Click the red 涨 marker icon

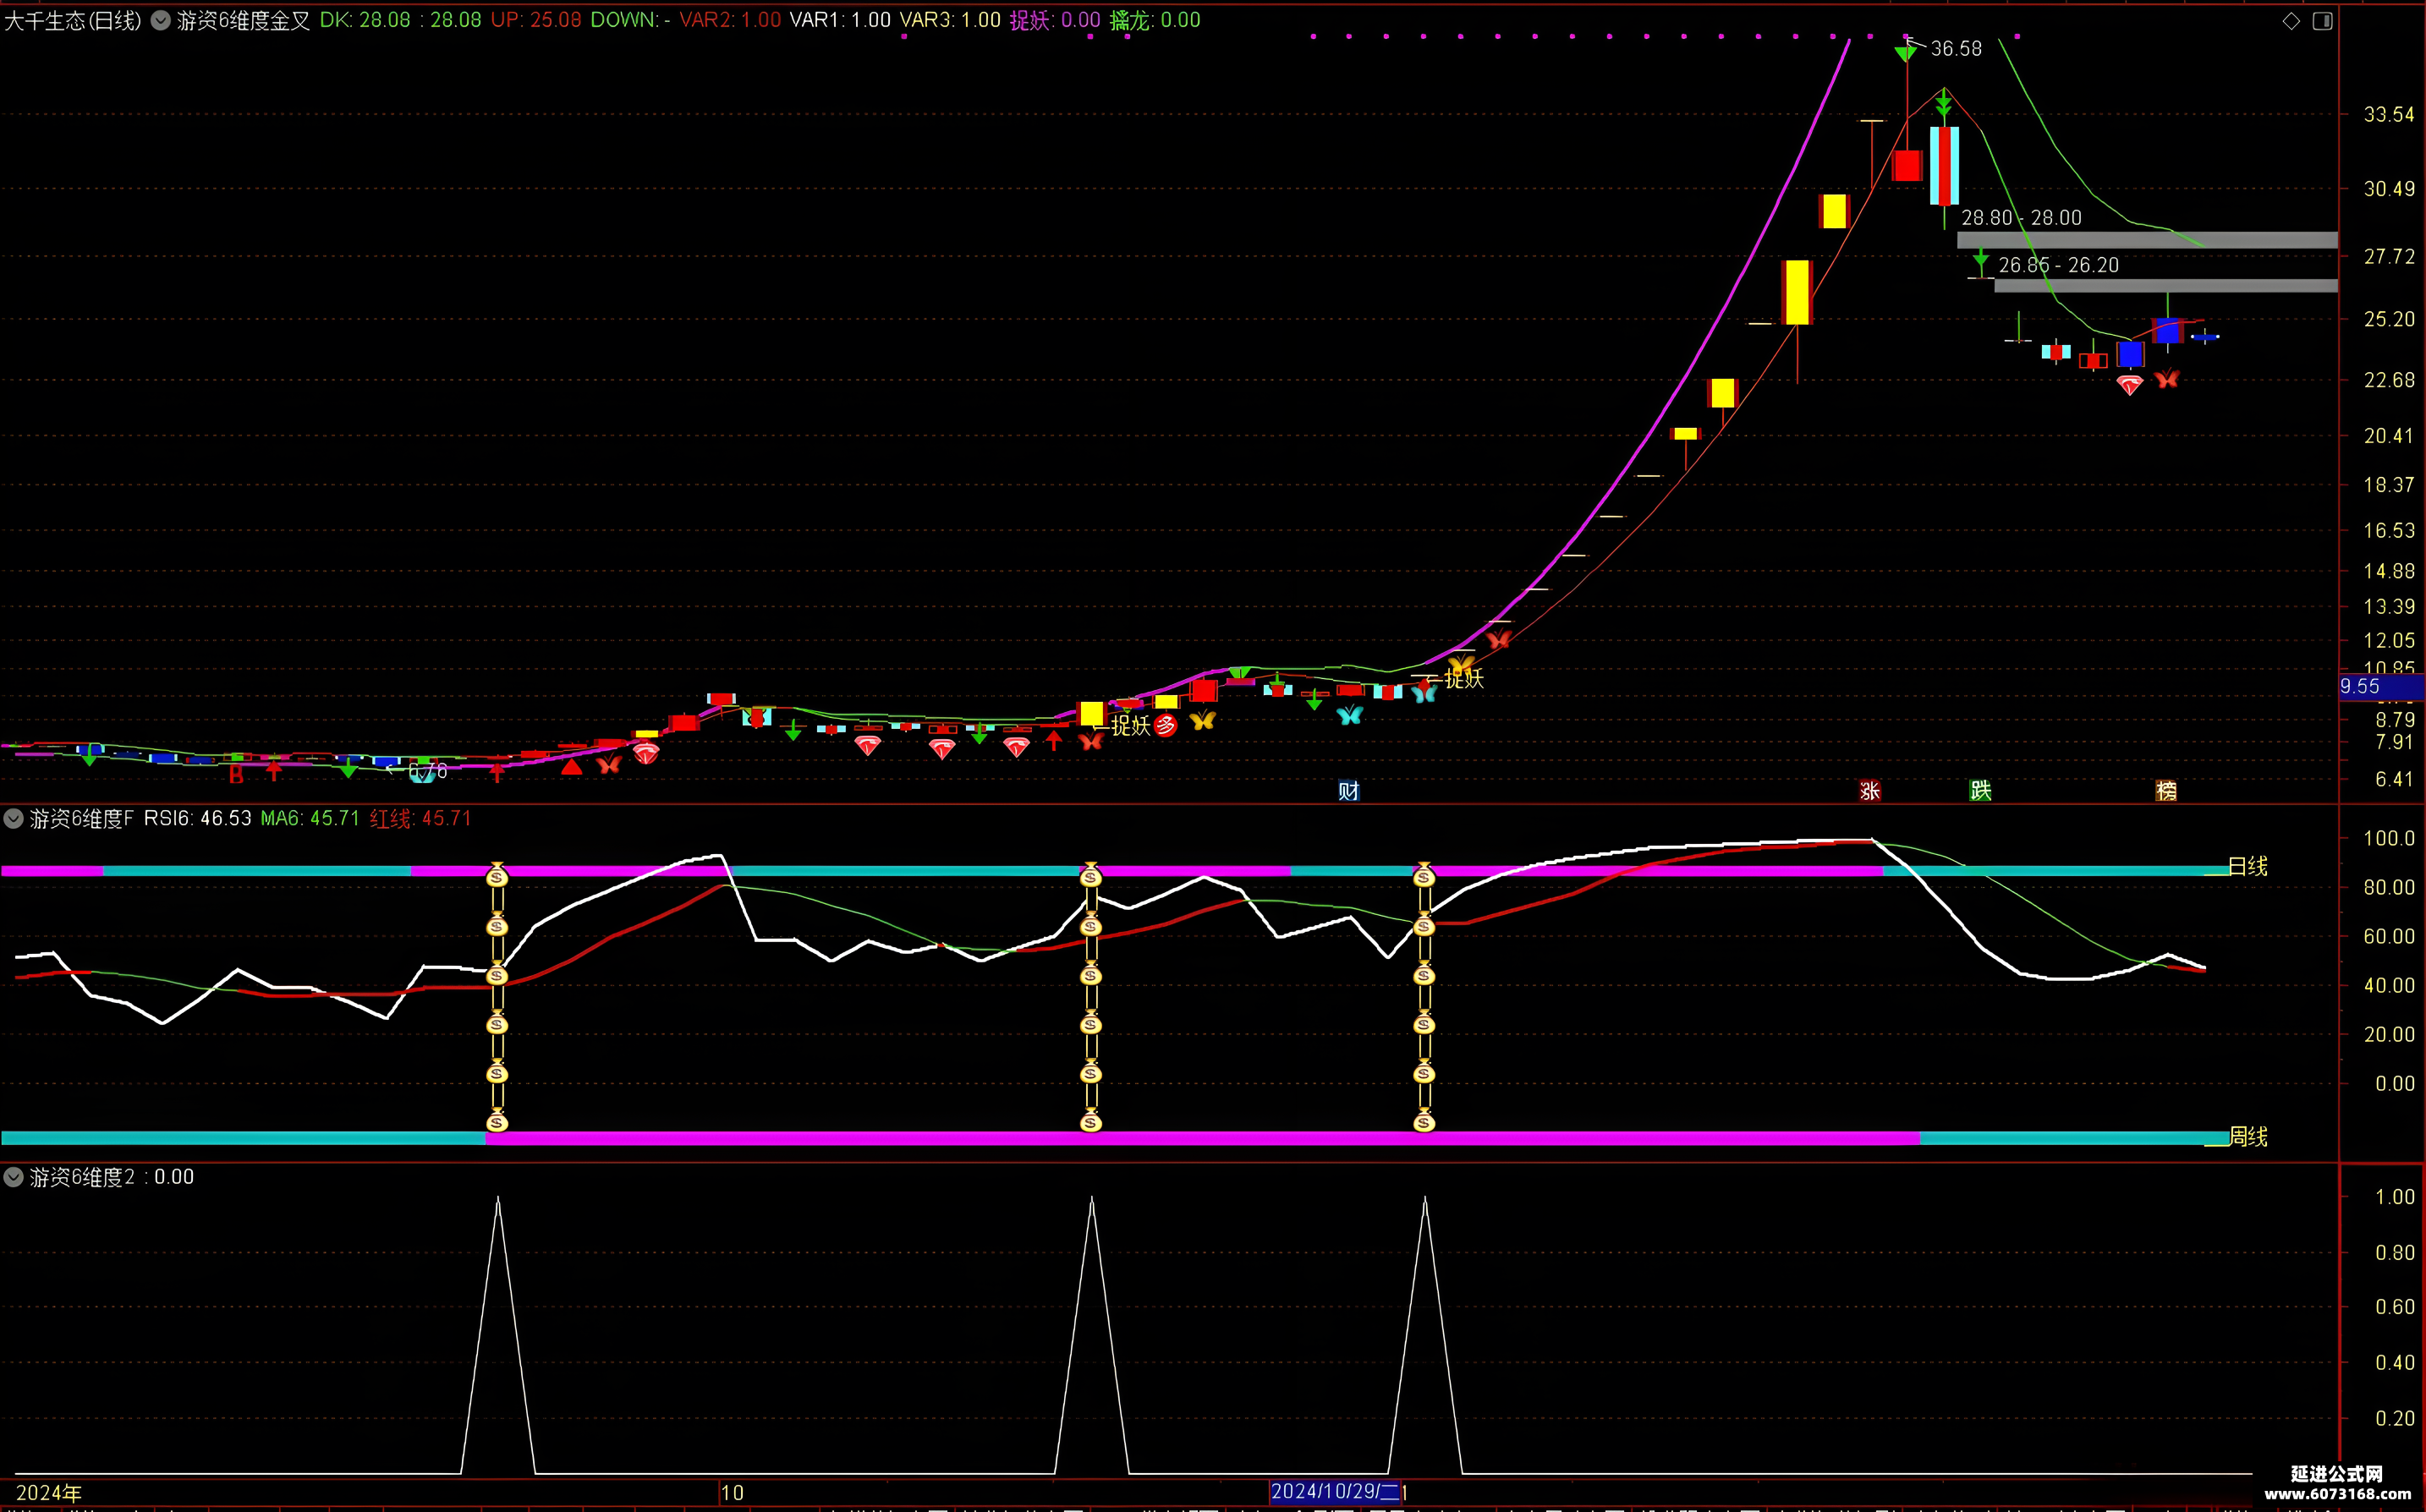[1870, 791]
